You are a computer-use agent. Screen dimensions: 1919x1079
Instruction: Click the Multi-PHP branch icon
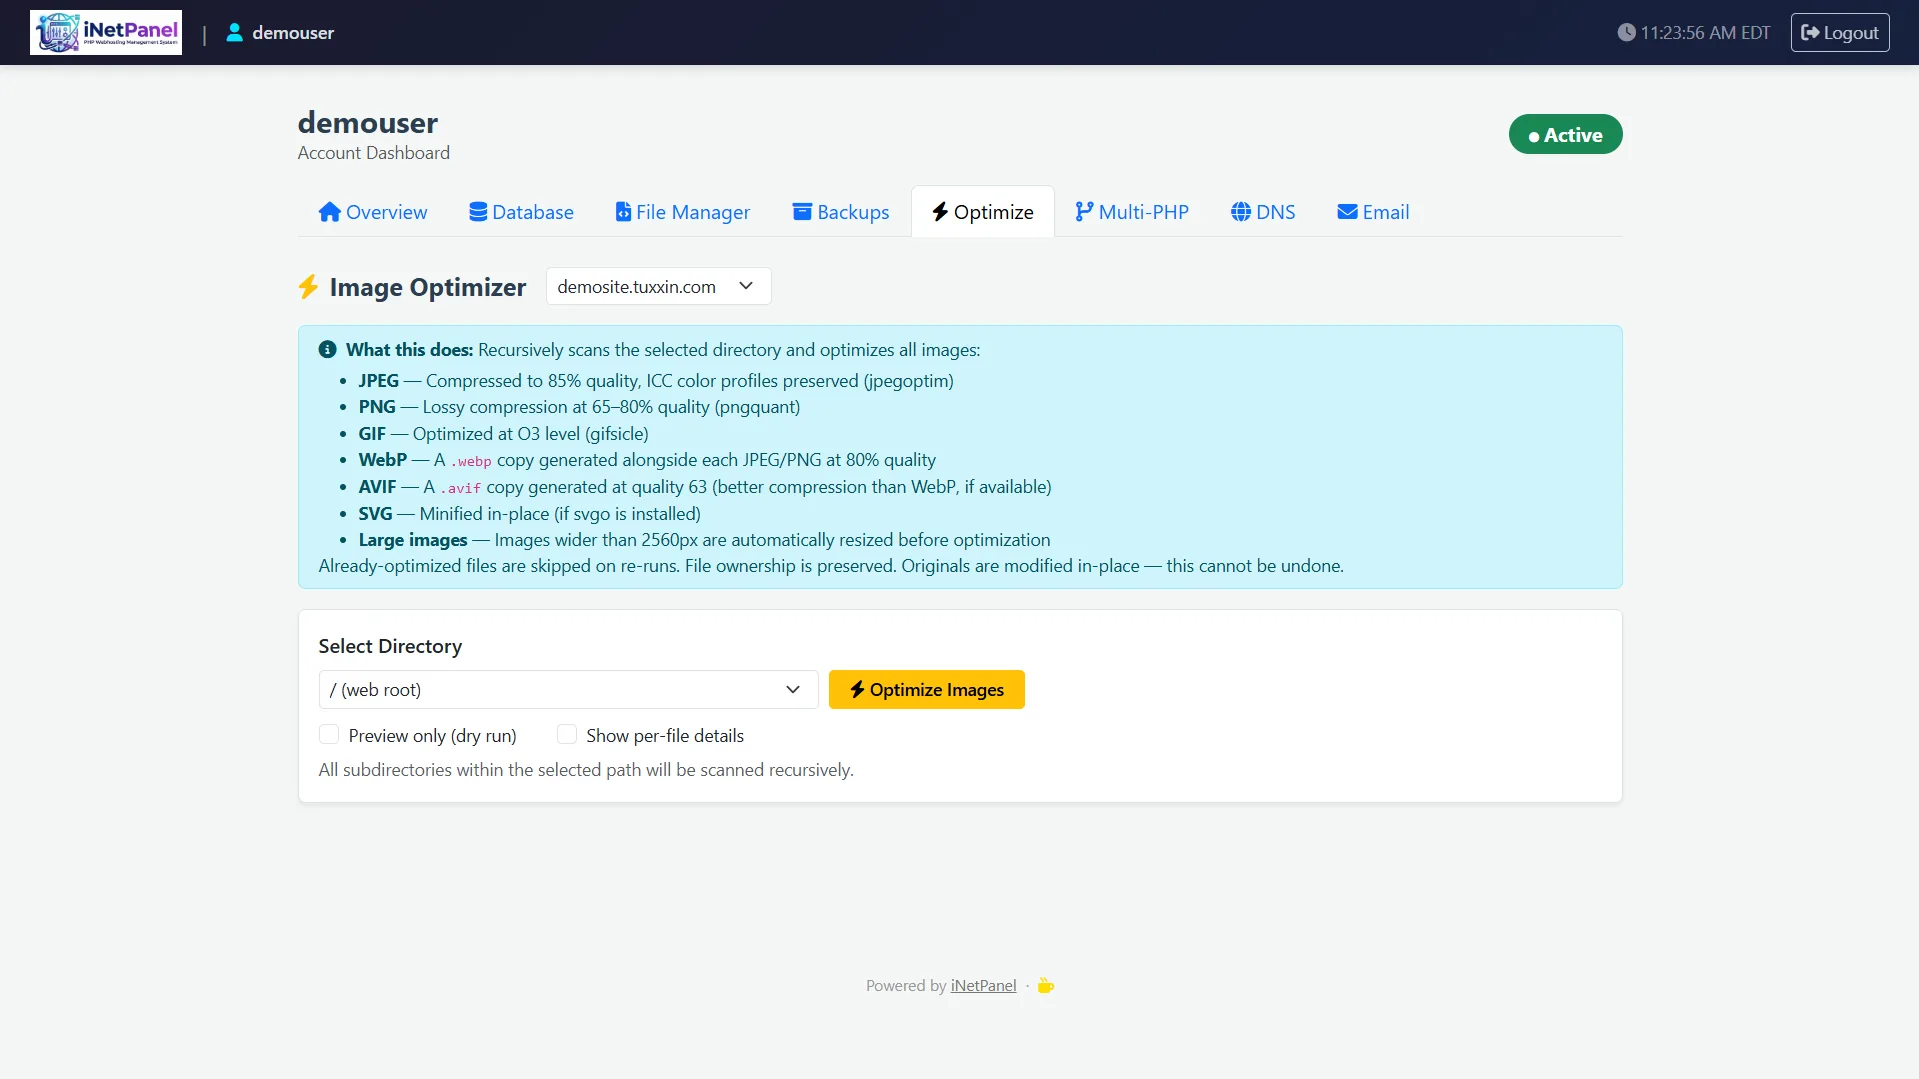tap(1083, 211)
